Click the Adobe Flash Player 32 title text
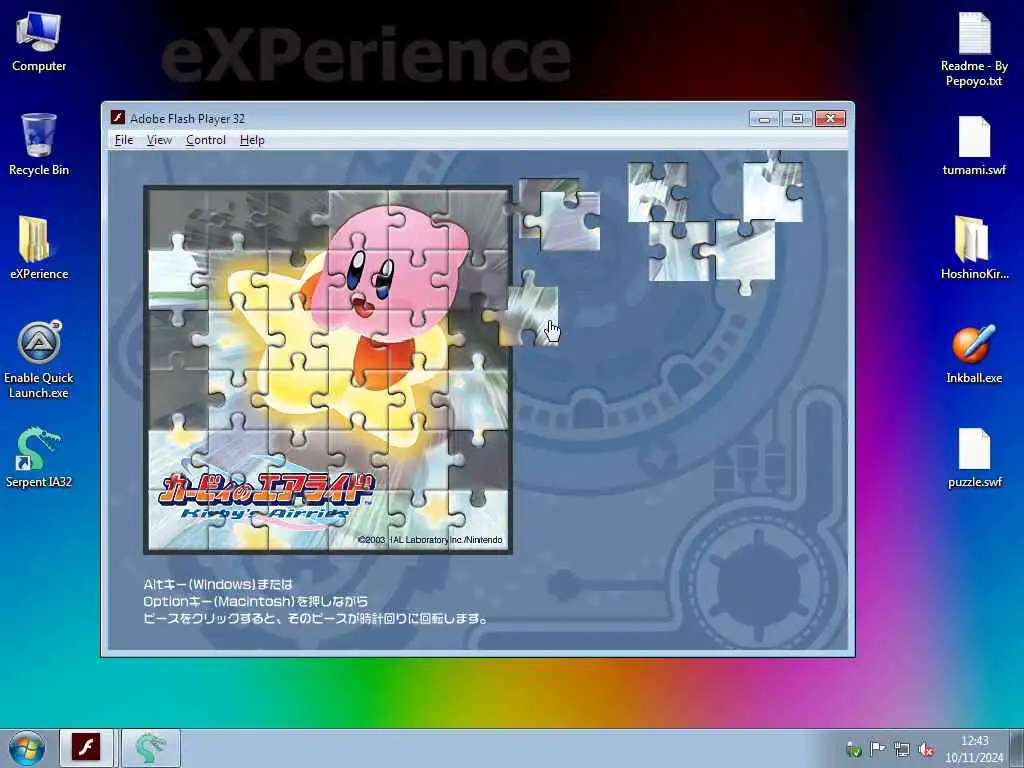 pos(187,119)
